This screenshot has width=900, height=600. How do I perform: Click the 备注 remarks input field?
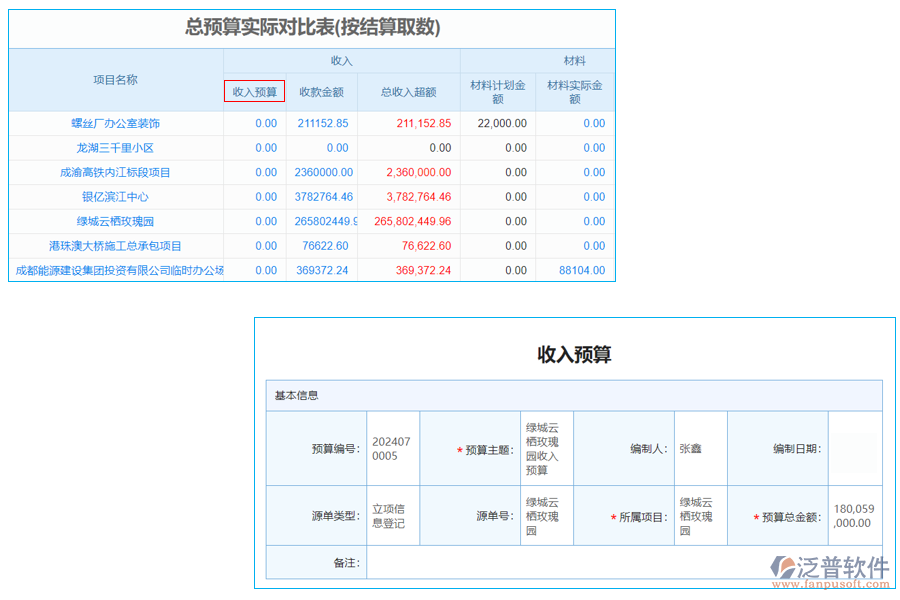click(x=550, y=563)
